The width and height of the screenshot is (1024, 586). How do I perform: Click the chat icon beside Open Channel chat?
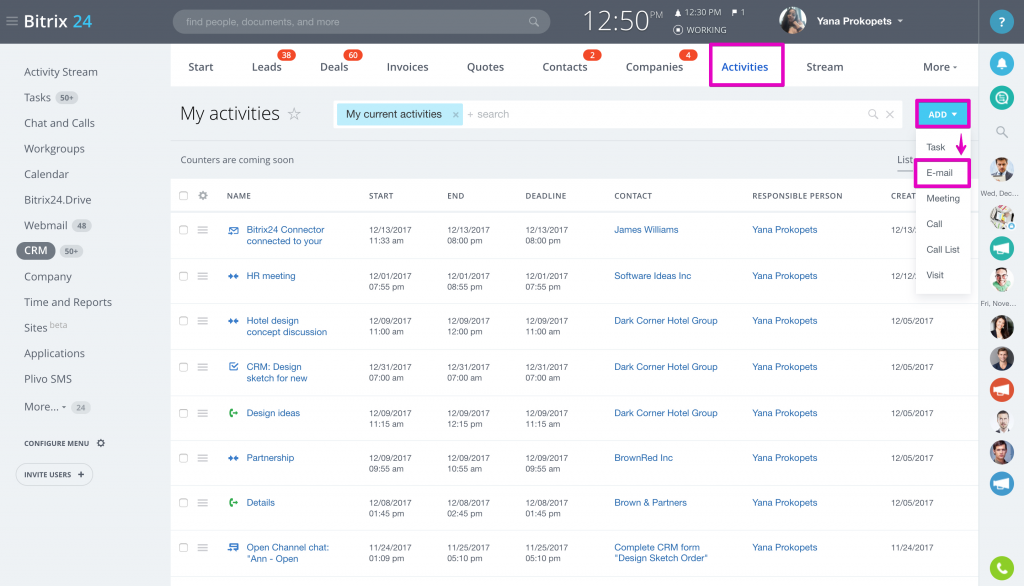(233, 547)
